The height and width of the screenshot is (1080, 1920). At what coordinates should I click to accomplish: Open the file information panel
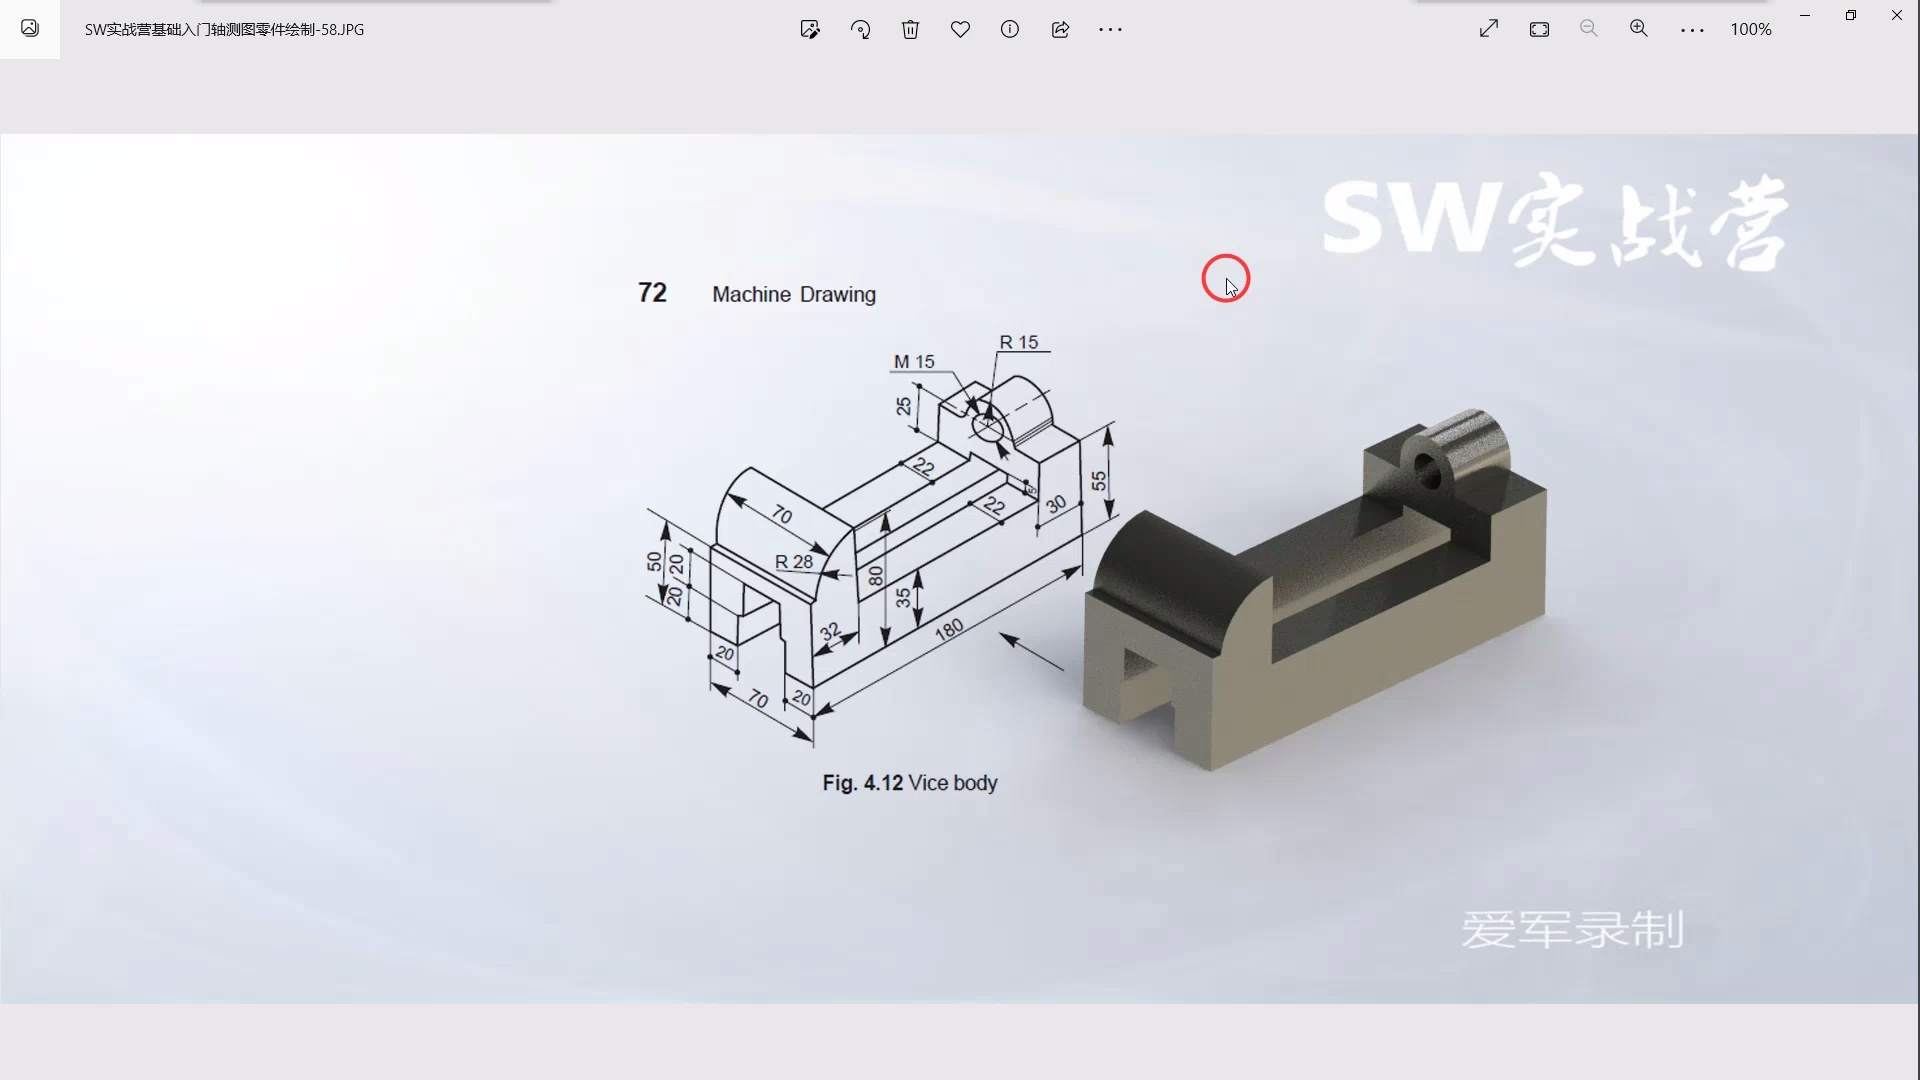point(1010,29)
